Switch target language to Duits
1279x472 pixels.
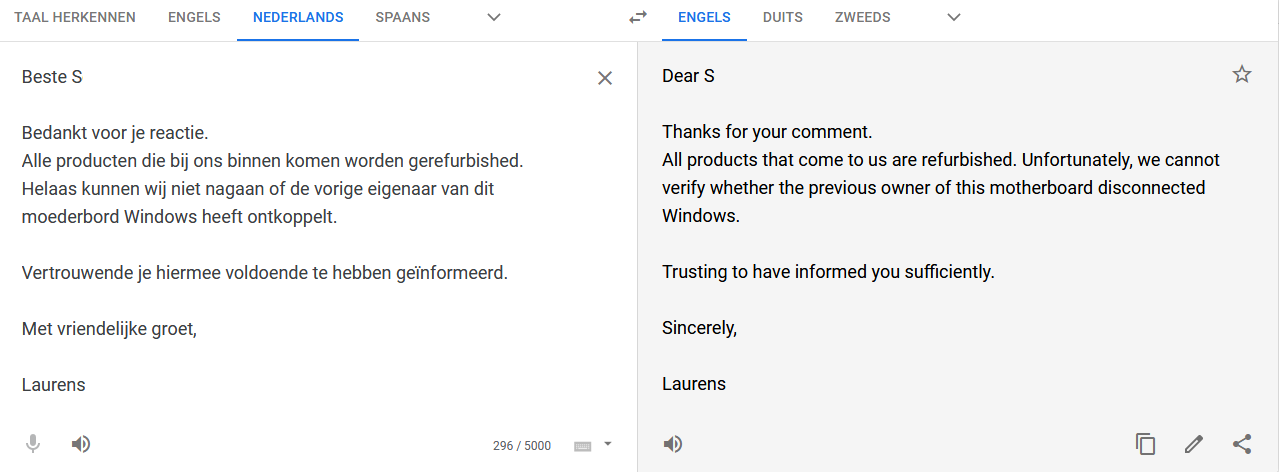pos(783,17)
